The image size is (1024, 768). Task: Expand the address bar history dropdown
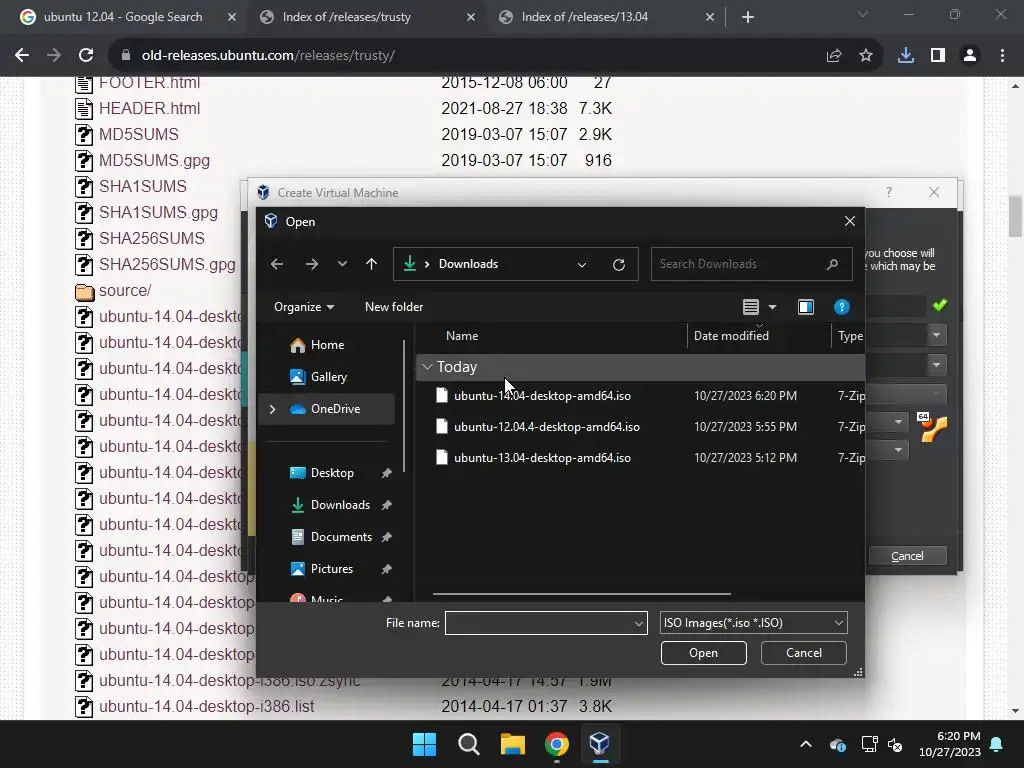[x=582, y=264]
